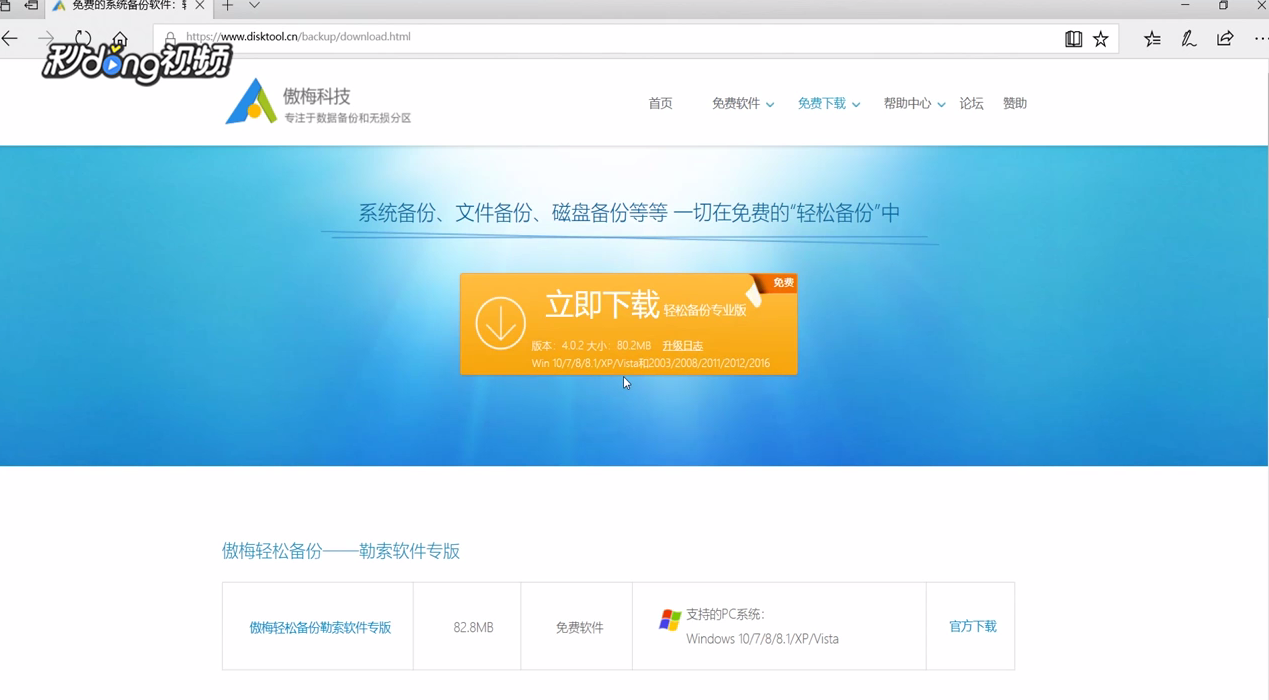Viewport: 1269px width, 700px height.
Task: Open a new tab with plus icon
Action: coord(227,6)
